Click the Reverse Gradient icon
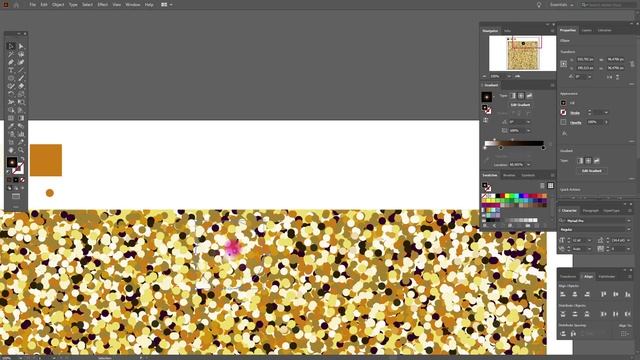Screen dimensions: 640x360 pyautogui.click(x=485, y=120)
